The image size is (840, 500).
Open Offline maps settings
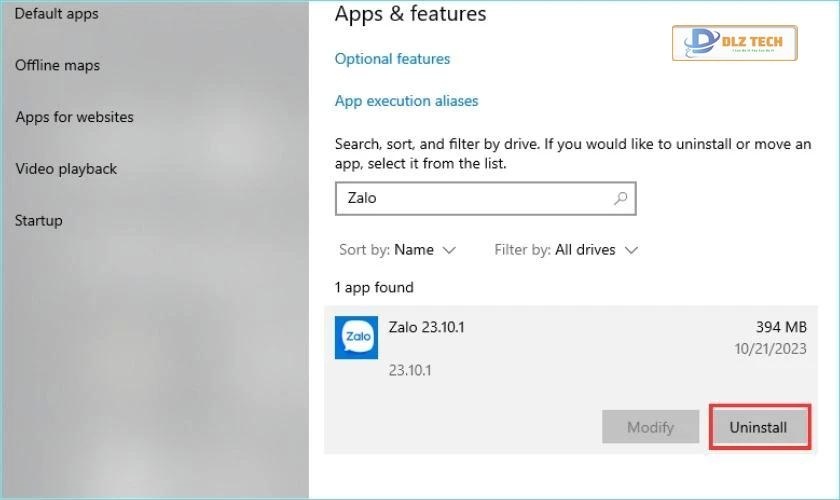pyautogui.click(x=57, y=65)
